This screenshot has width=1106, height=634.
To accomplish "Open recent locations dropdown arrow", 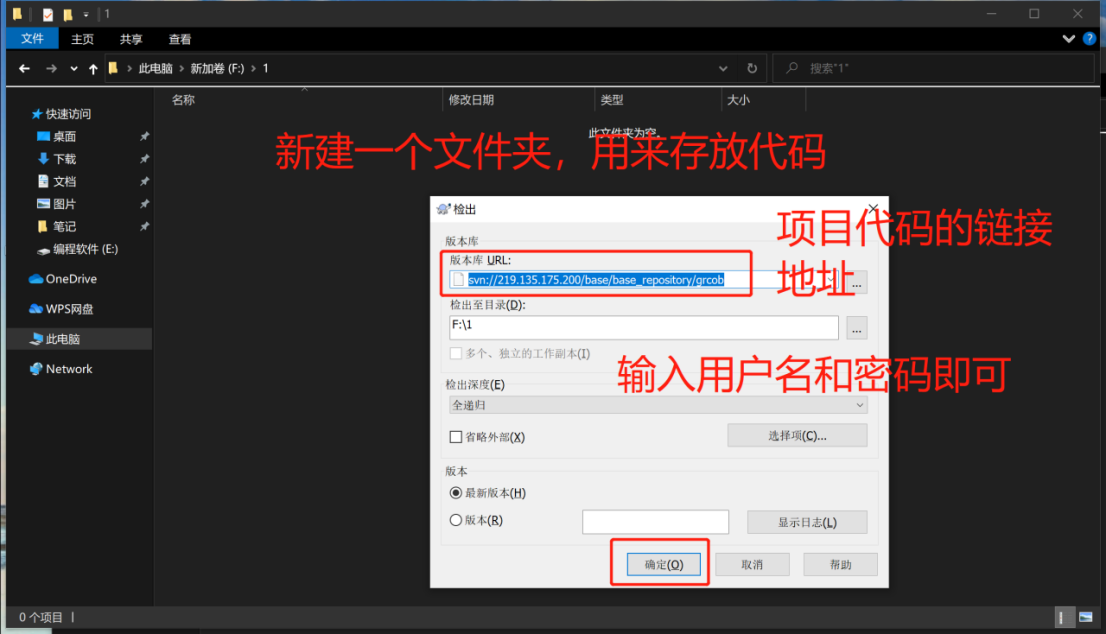I will point(73,68).
